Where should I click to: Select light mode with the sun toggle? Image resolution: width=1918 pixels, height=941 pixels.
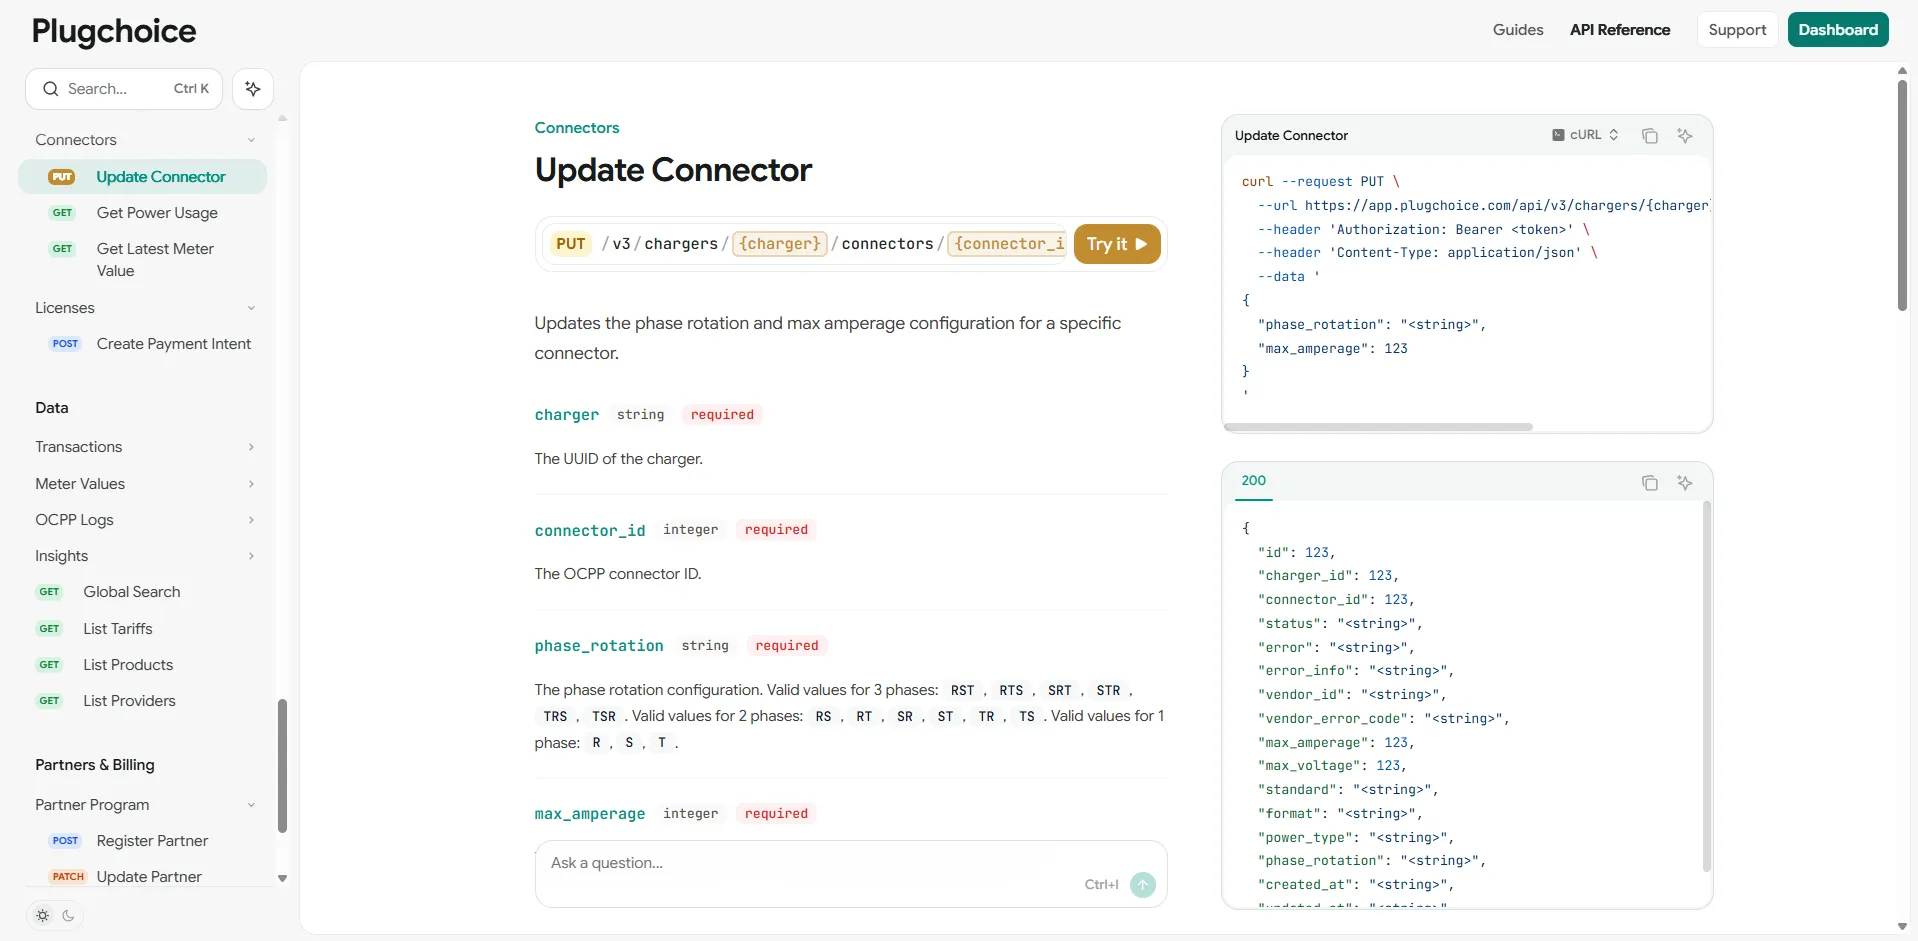(x=42, y=915)
